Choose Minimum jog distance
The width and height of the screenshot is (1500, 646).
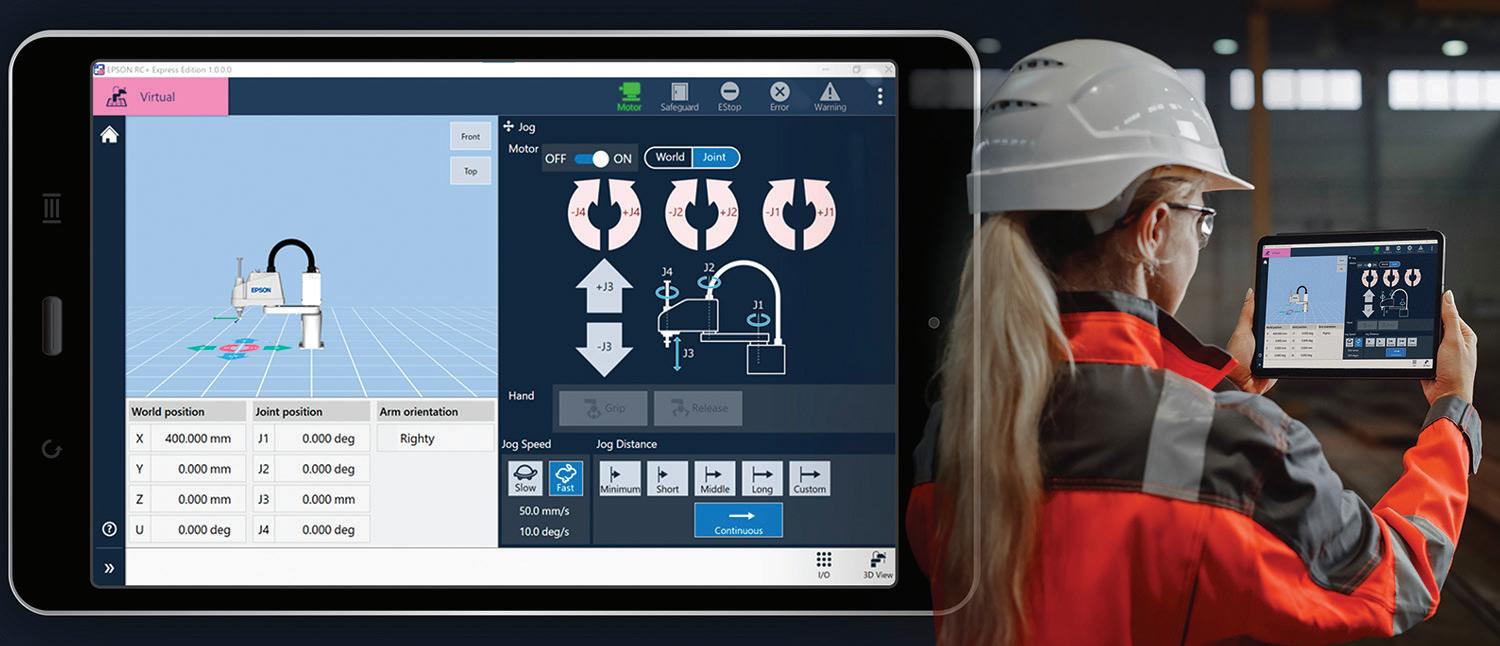coord(620,478)
